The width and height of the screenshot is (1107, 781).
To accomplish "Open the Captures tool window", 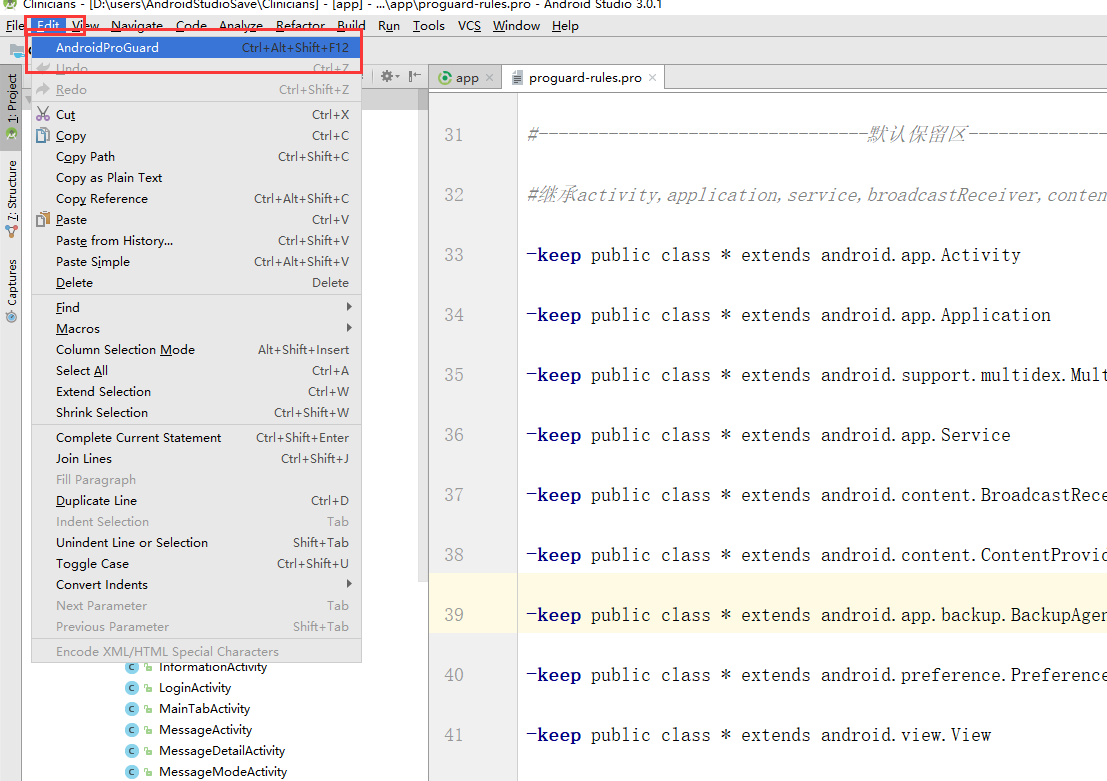I will click(x=11, y=290).
